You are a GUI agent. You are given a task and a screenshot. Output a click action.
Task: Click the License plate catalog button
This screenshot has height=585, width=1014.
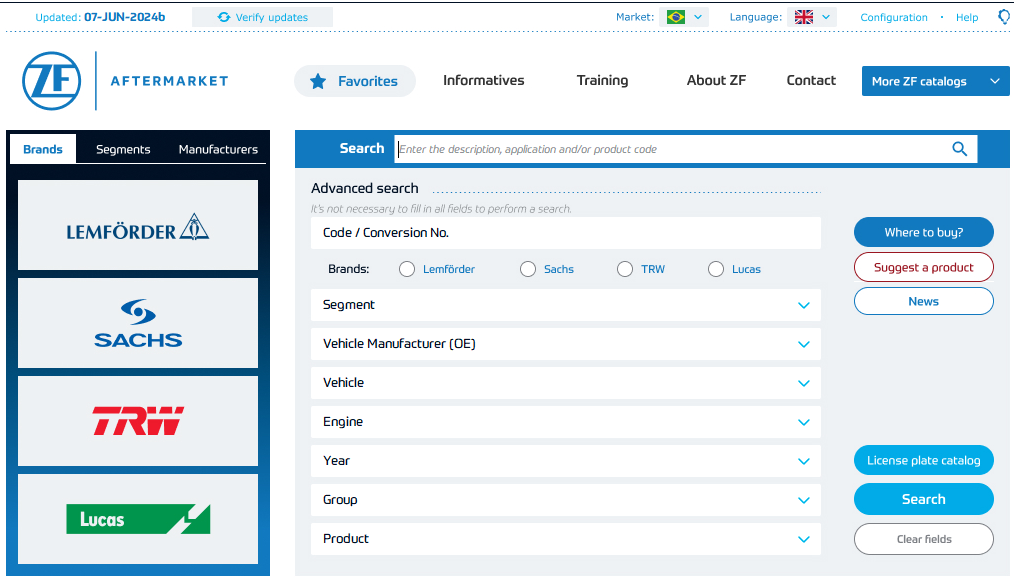point(923,460)
